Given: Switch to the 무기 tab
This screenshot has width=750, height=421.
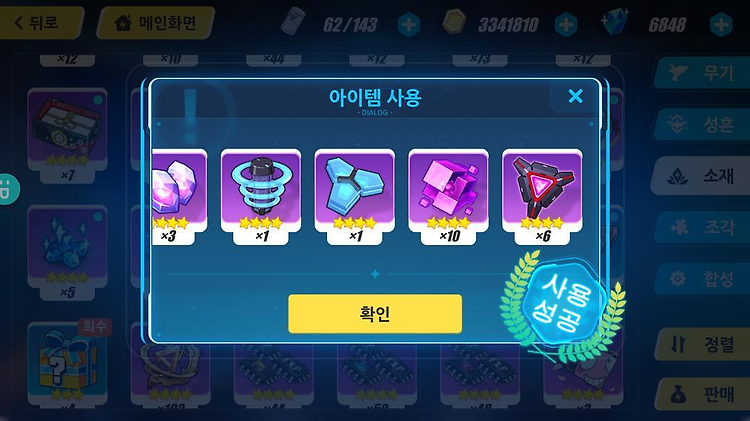Looking at the screenshot, I should coord(702,73).
